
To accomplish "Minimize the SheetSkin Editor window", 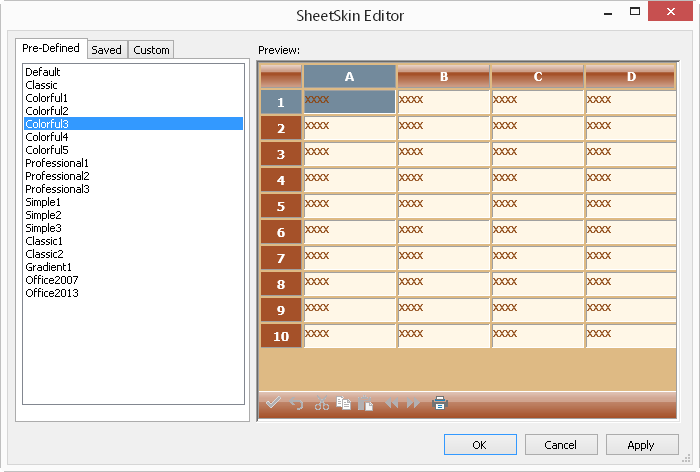I will [608, 13].
